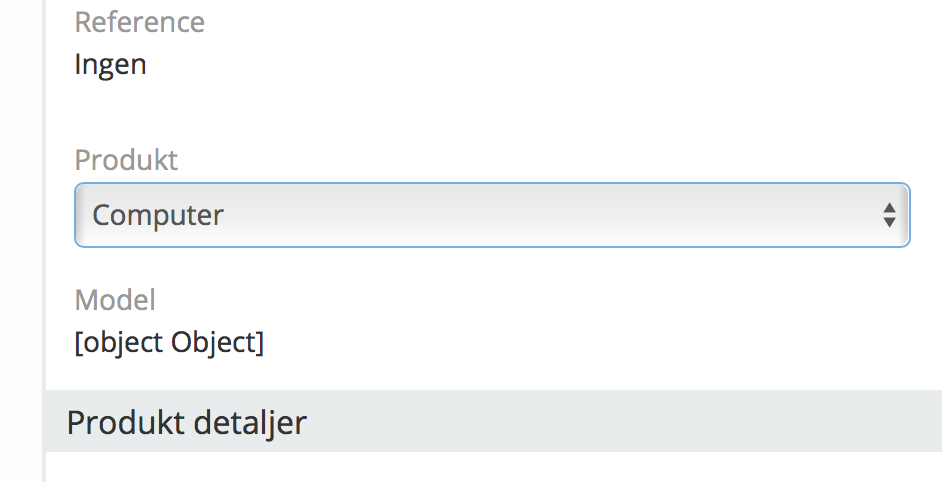Click white area below Produkt detaljer header
Viewport: 942px width, 482px height.
click(490, 467)
